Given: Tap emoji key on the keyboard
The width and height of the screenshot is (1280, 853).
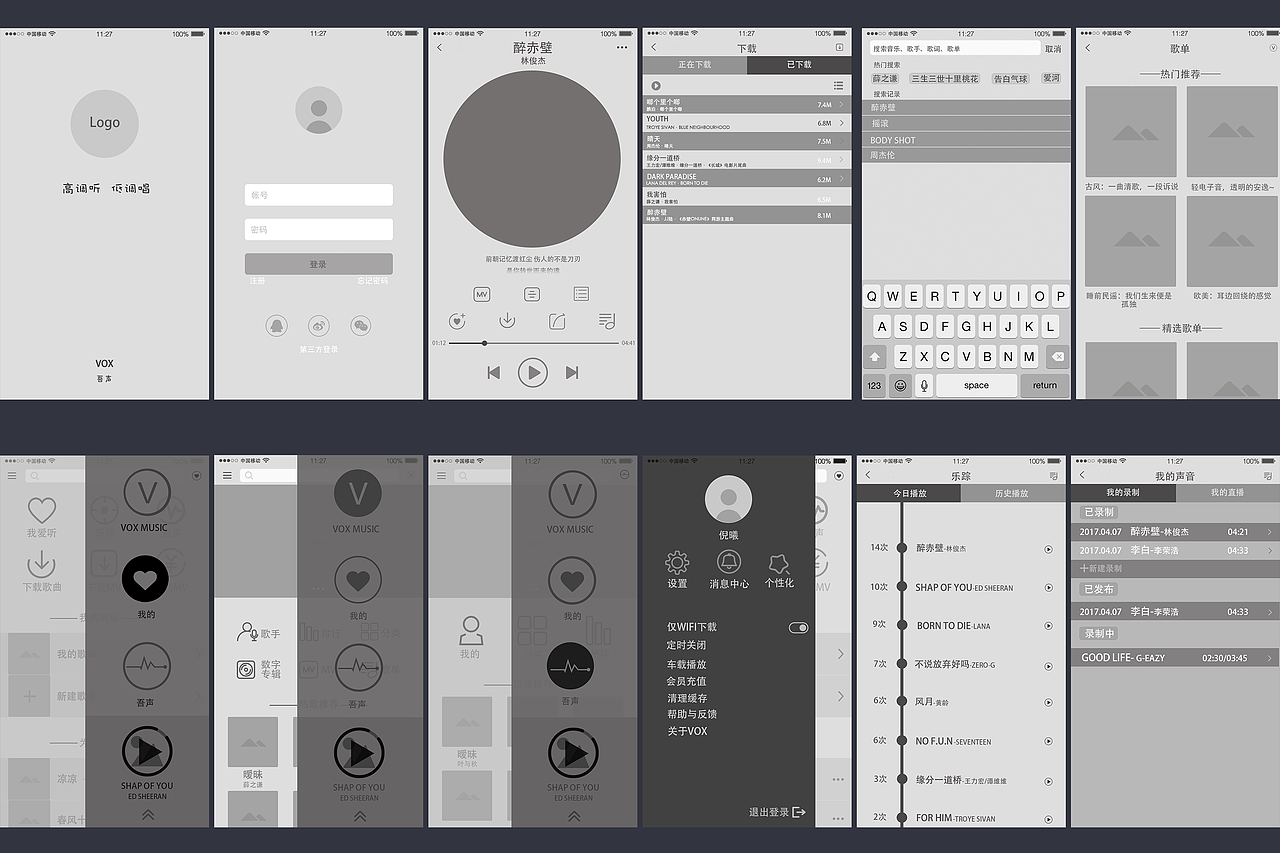Looking at the screenshot, I should click(x=900, y=385).
